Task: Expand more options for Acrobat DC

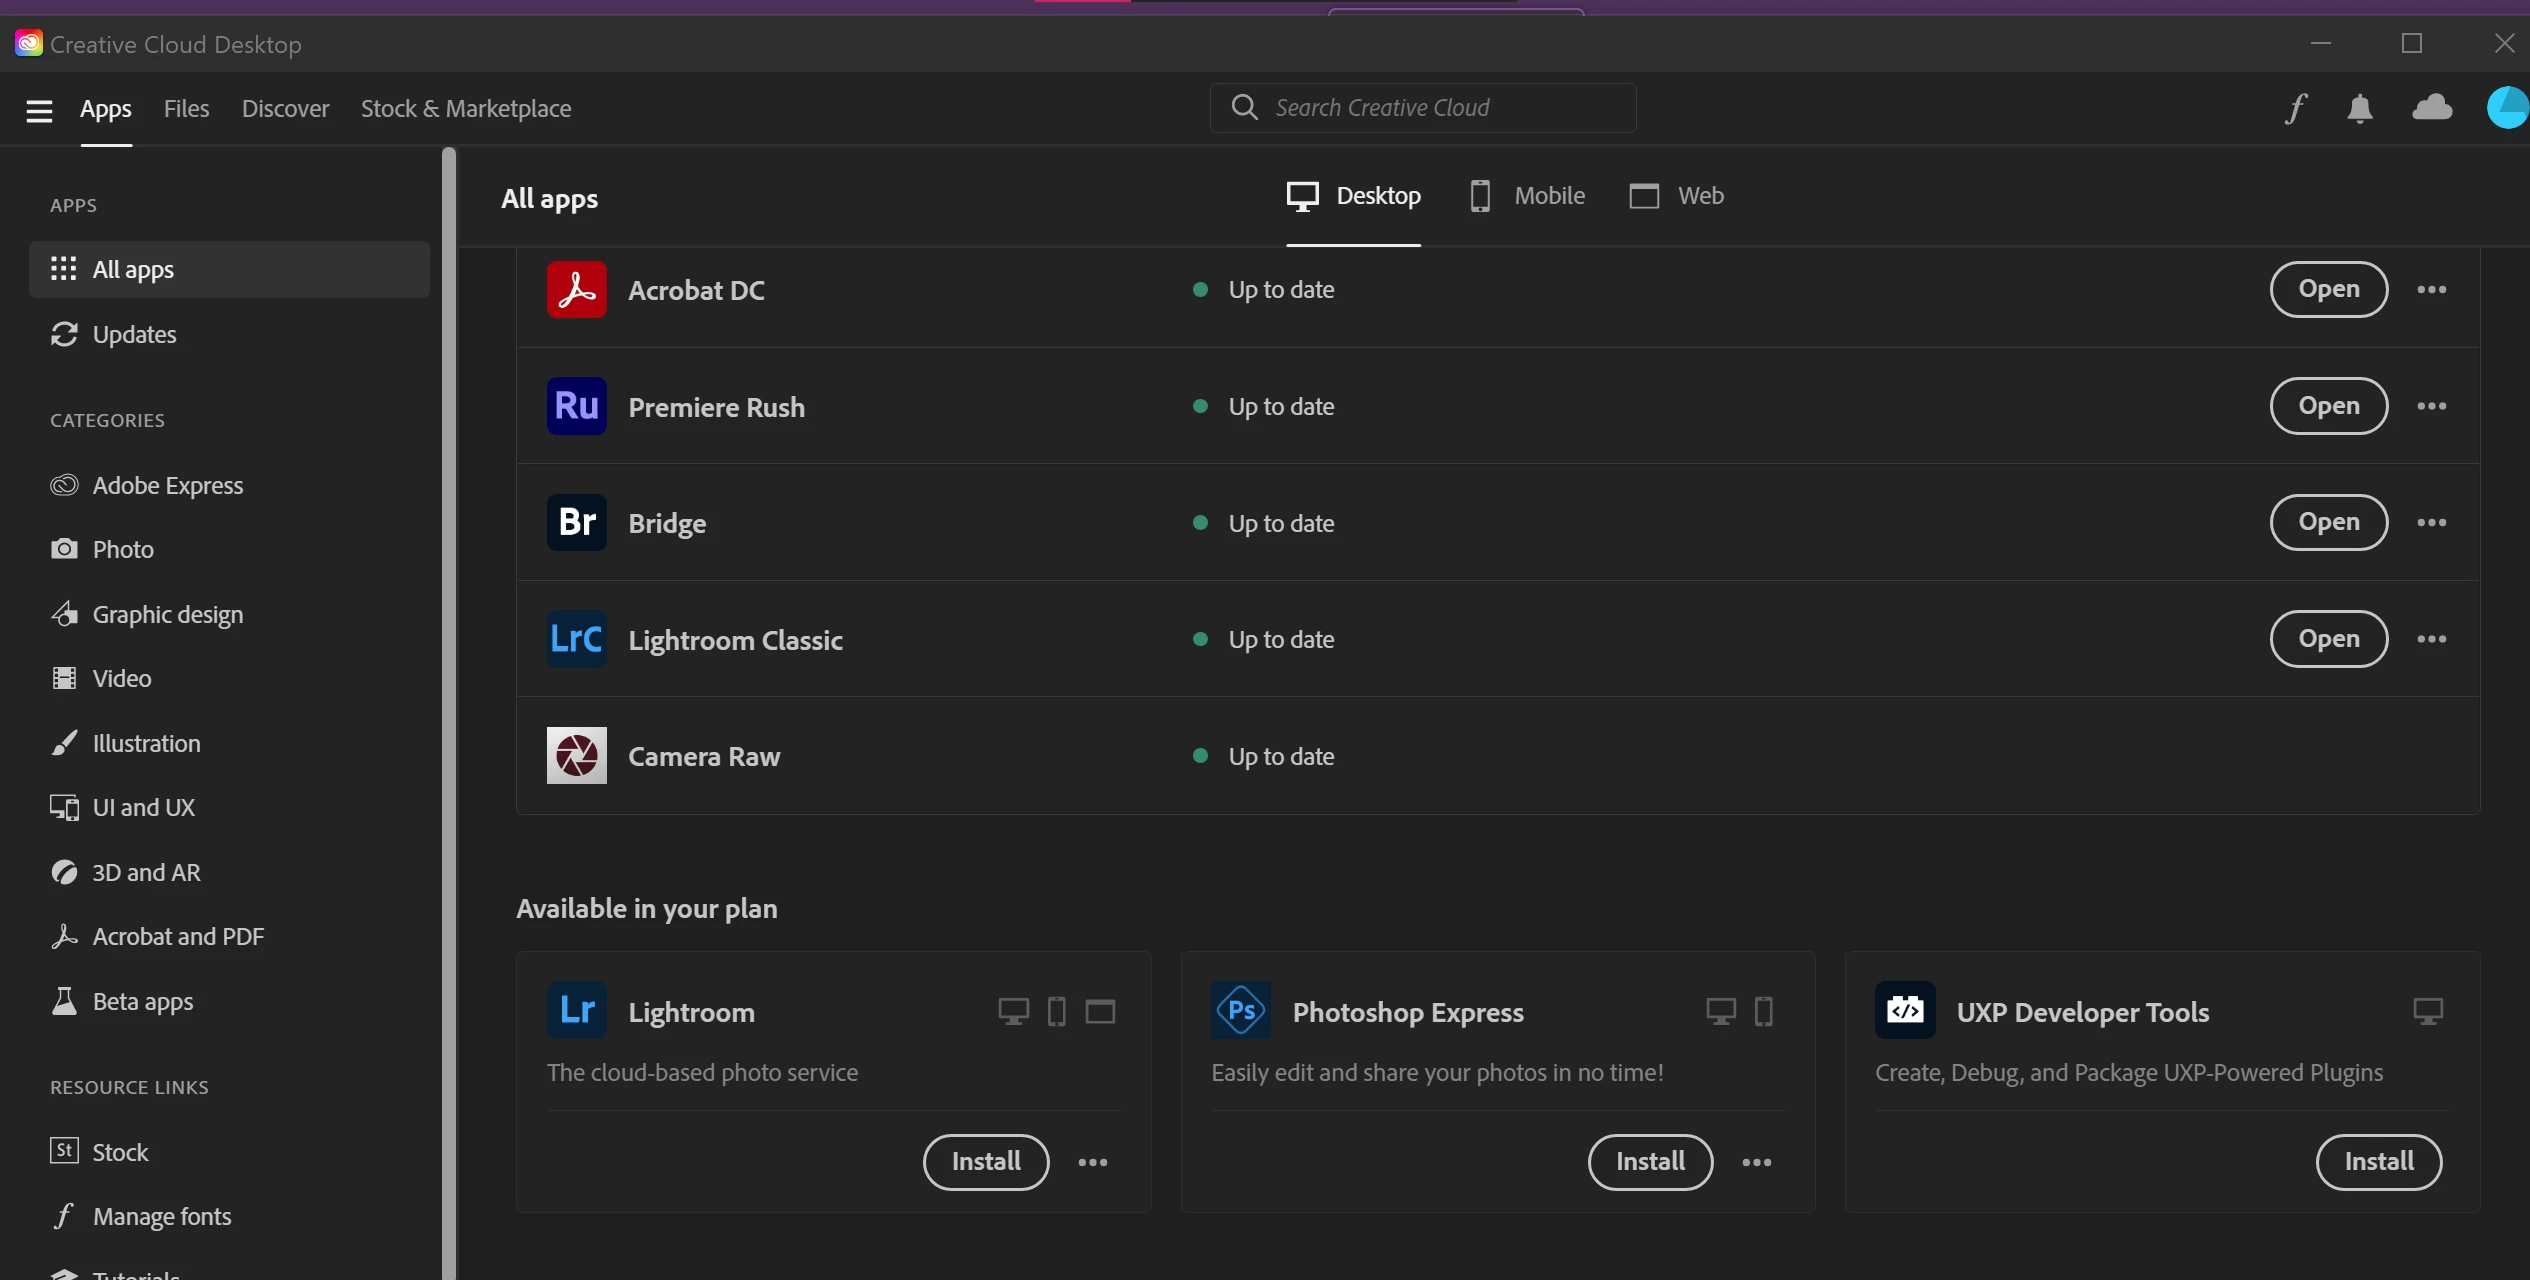Action: point(2432,290)
